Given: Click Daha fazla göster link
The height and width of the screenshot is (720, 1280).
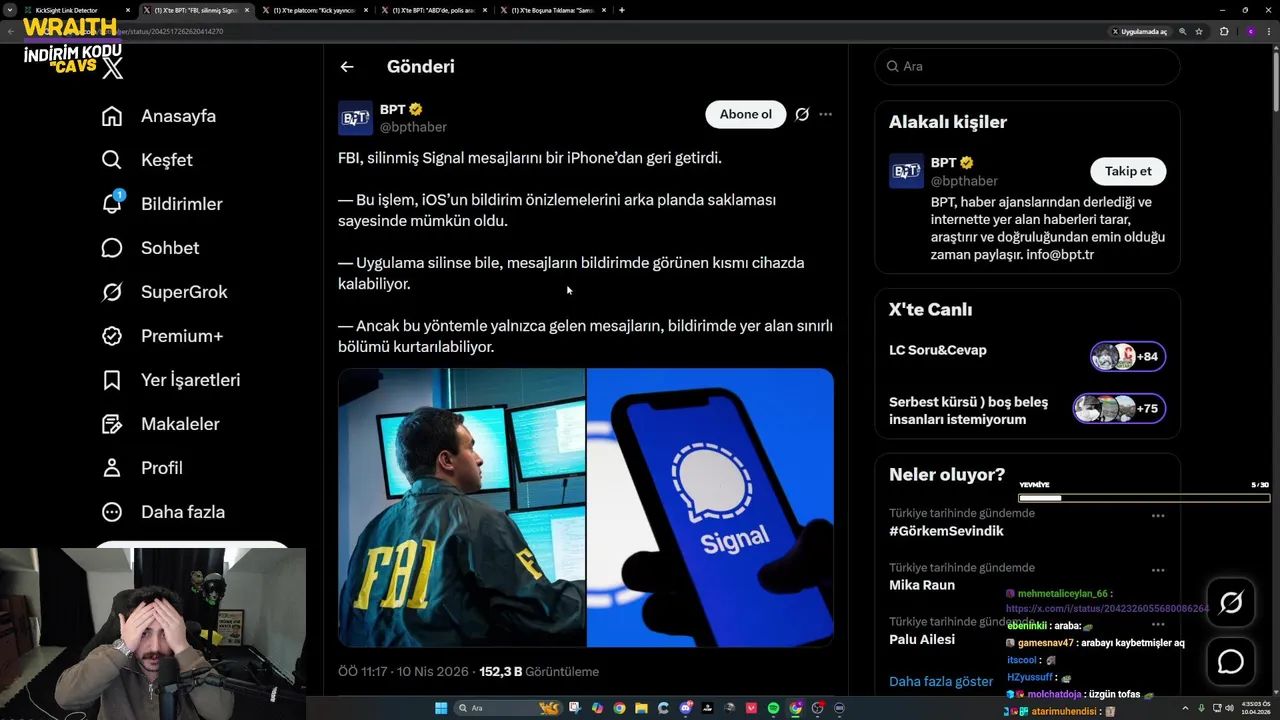Looking at the screenshot, I should [x=941, y=681].
